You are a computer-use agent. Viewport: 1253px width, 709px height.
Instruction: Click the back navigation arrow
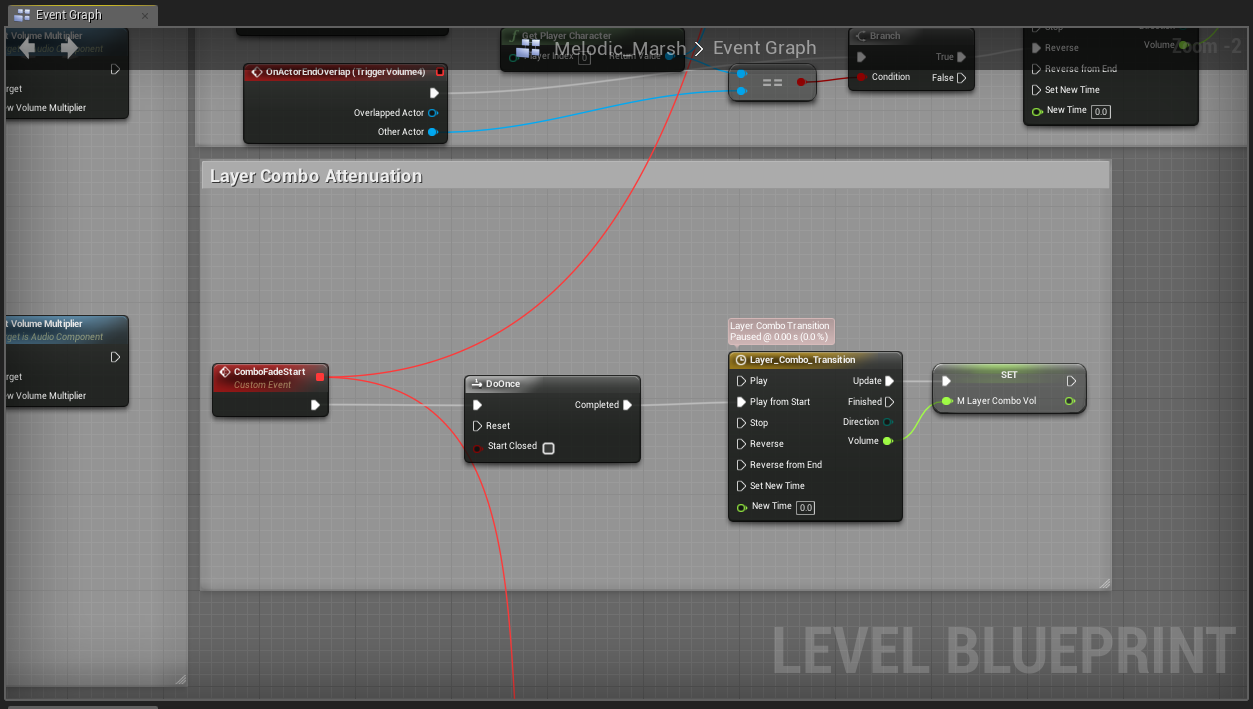click(x=27, y=48)
